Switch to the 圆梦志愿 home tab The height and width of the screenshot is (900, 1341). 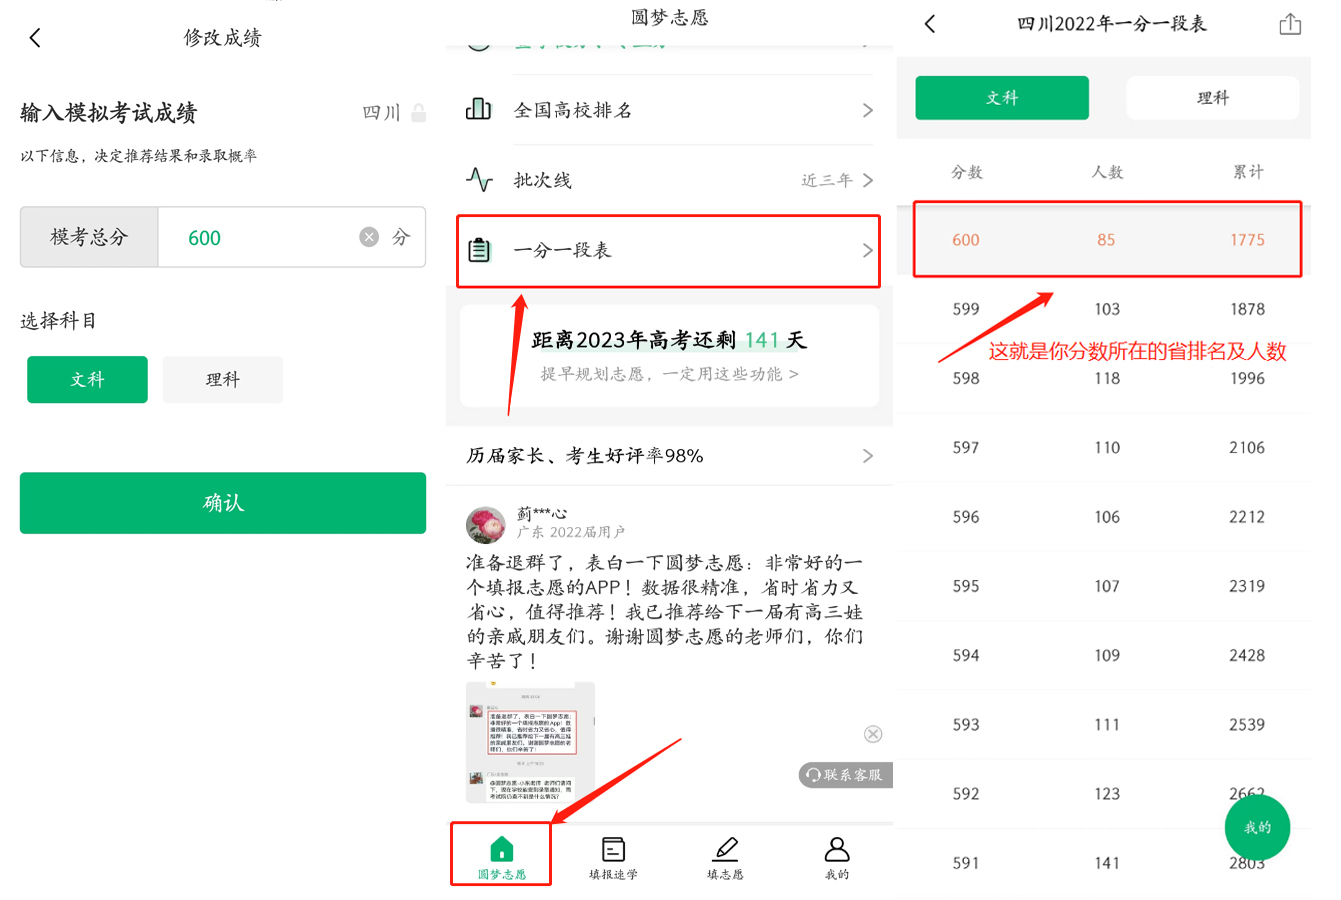tap(501, 858)
